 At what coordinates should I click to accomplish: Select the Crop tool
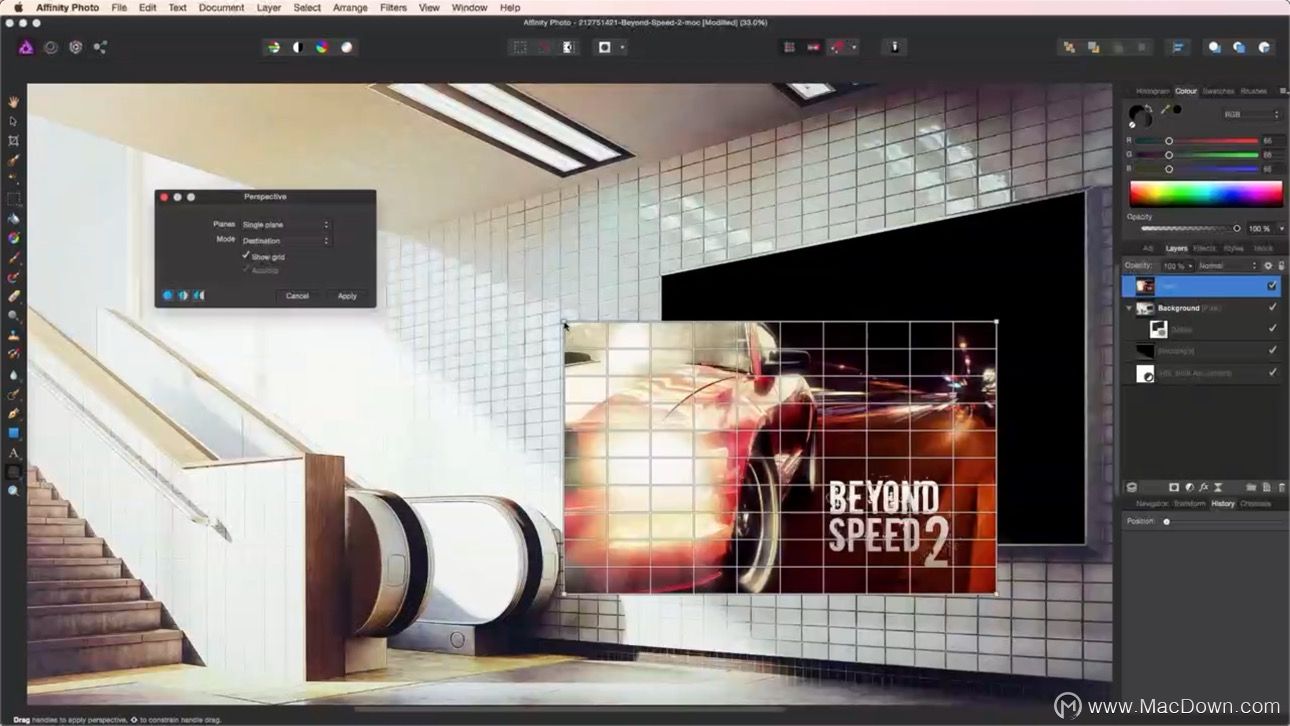(13, 141)
